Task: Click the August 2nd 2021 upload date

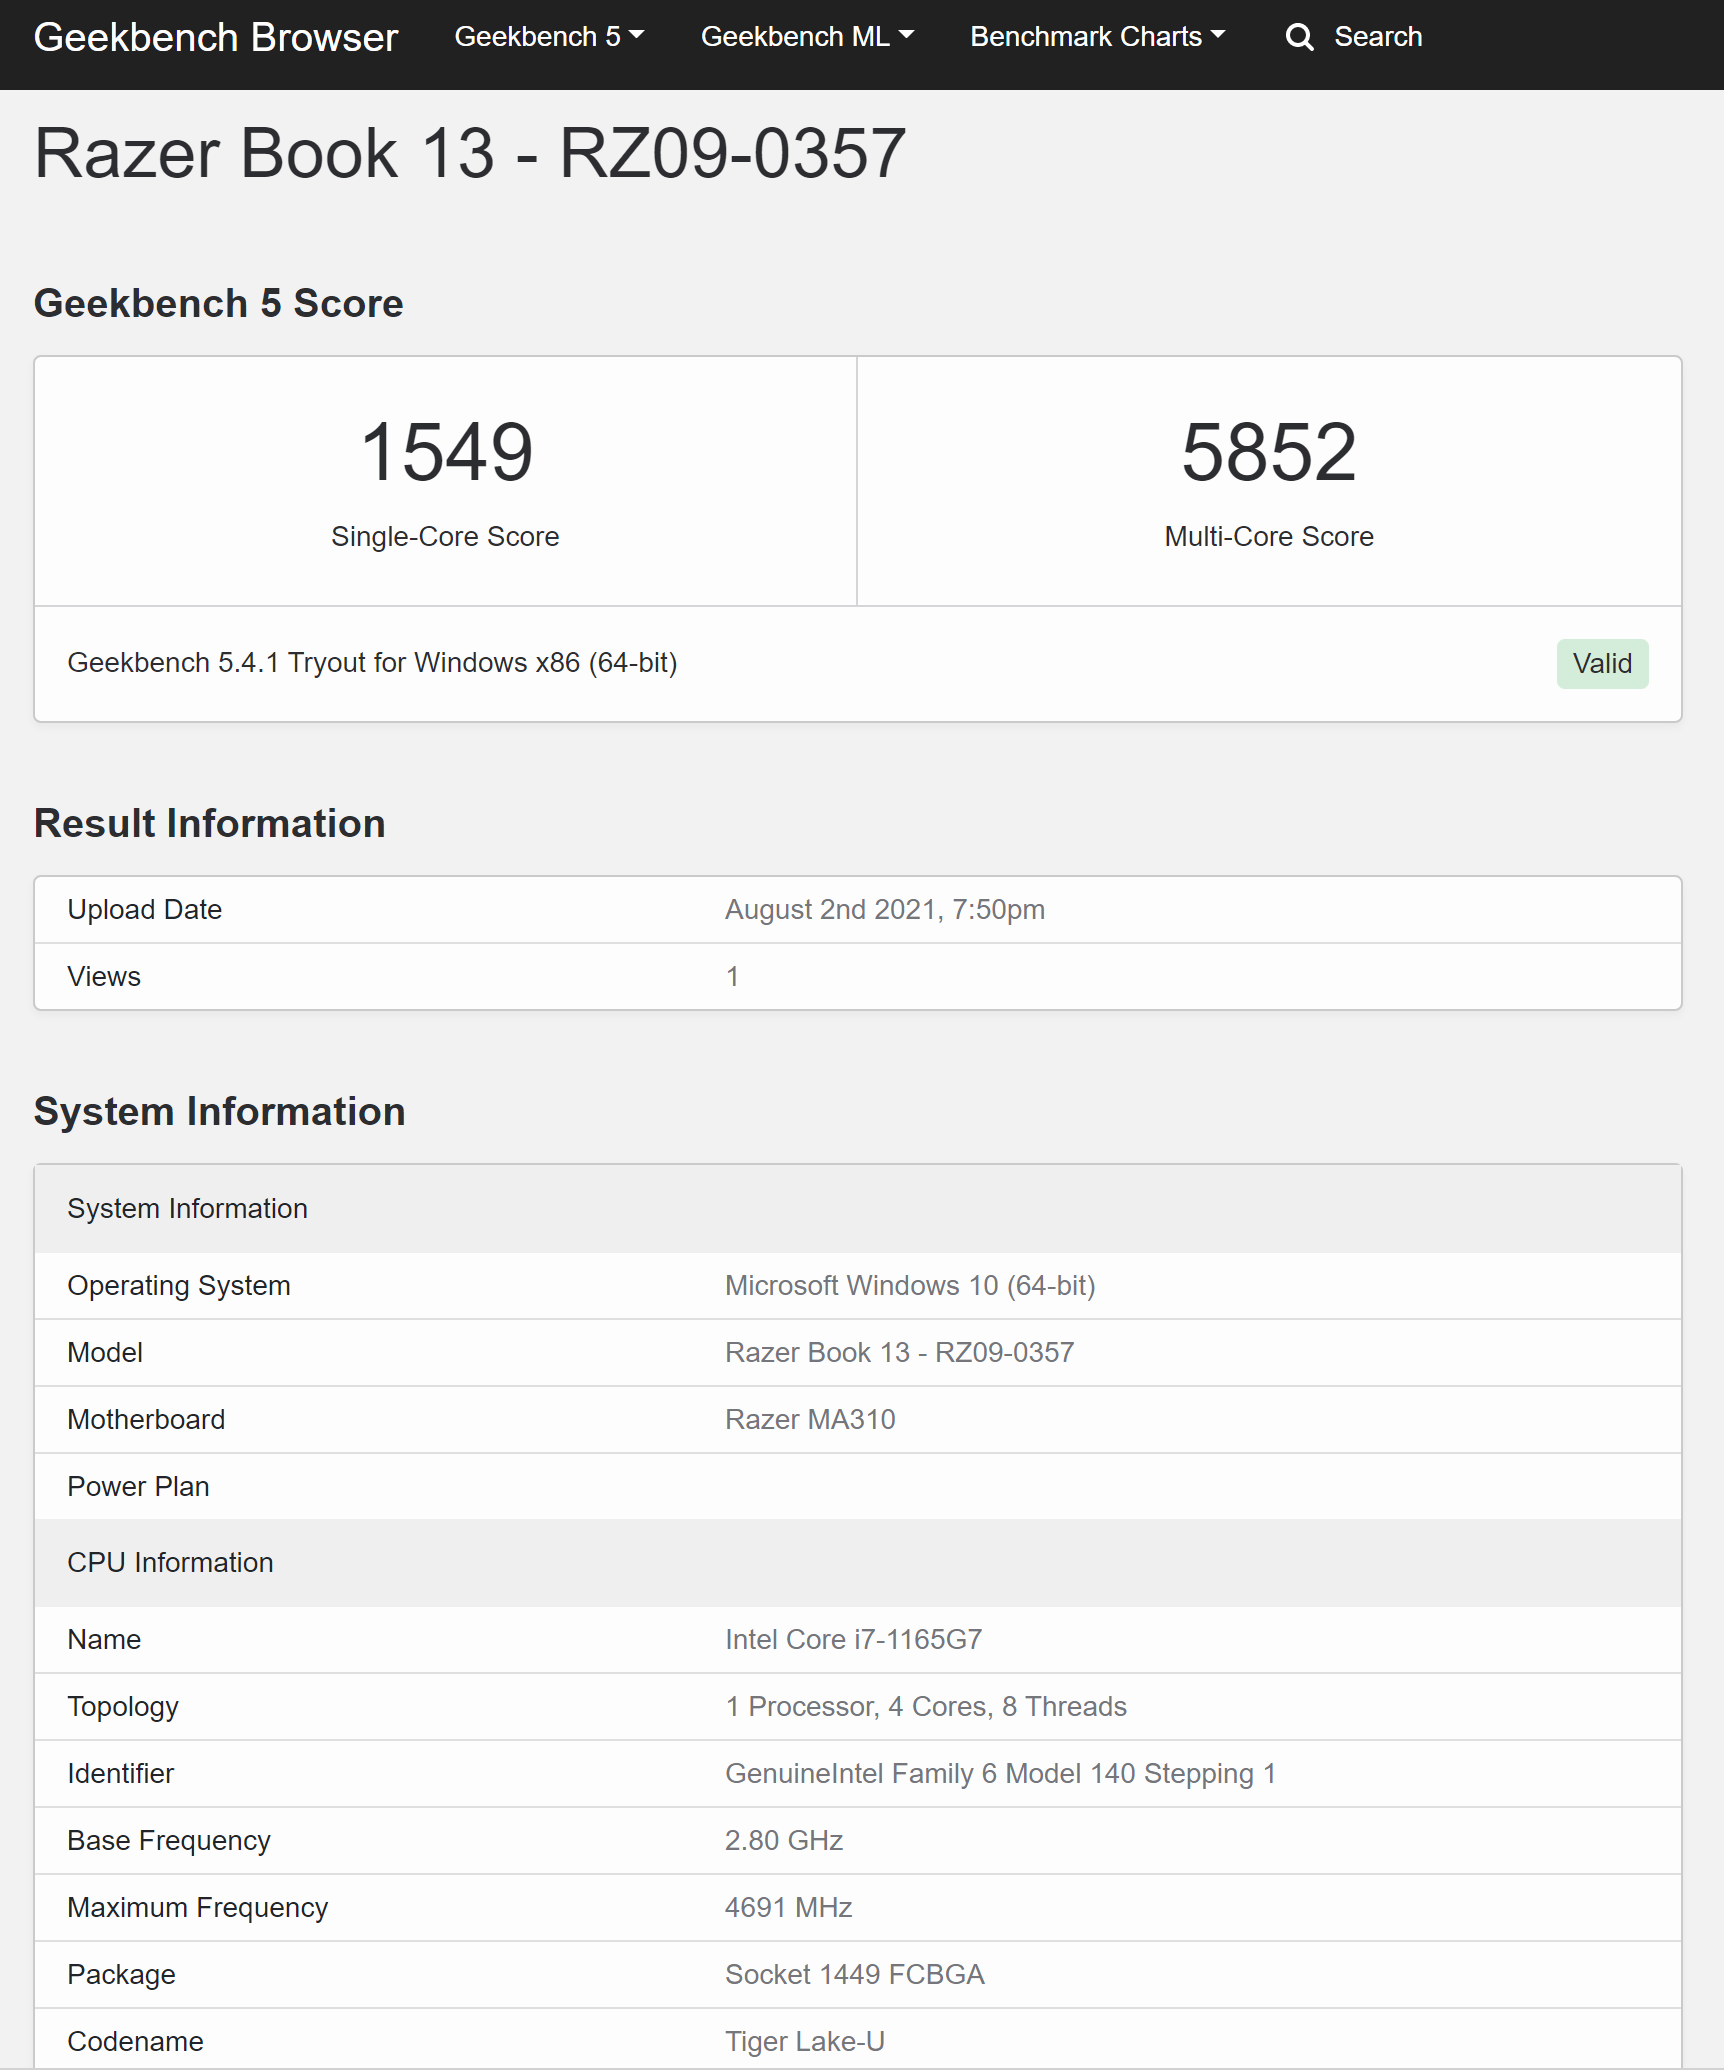Action: pyautogui.click(x=884, y=910)
